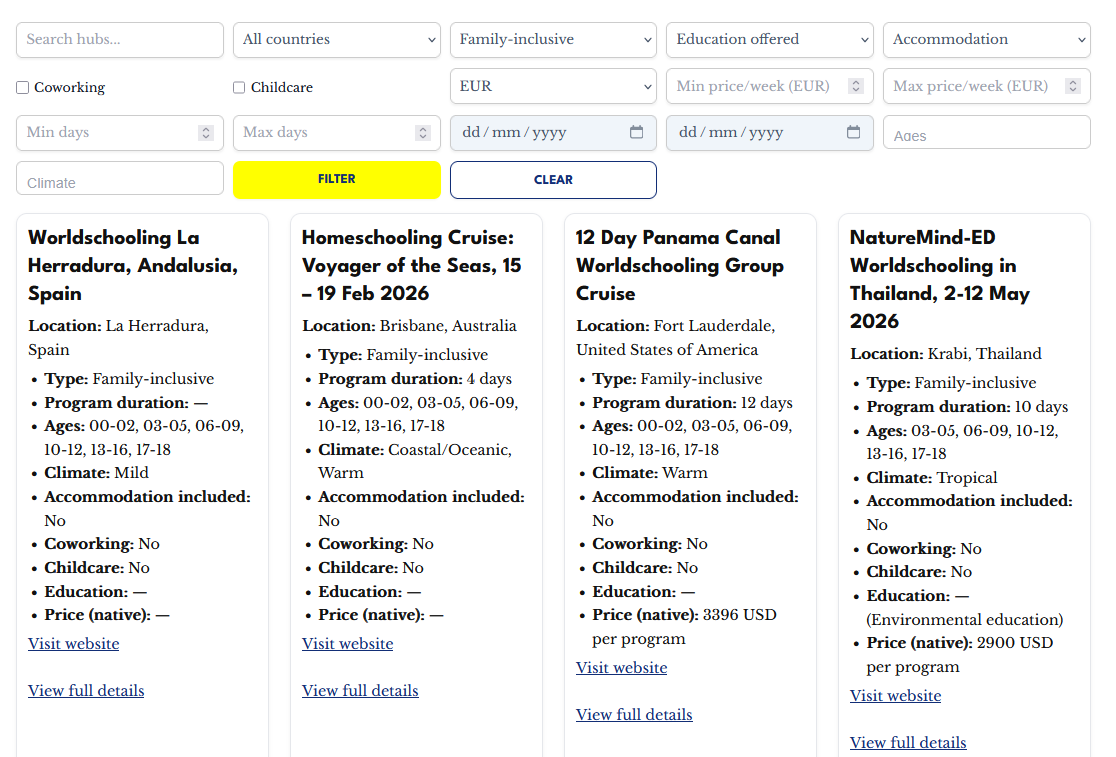Enable the Childcare checkbox
Screen dimensions: 1116x757
238,87
